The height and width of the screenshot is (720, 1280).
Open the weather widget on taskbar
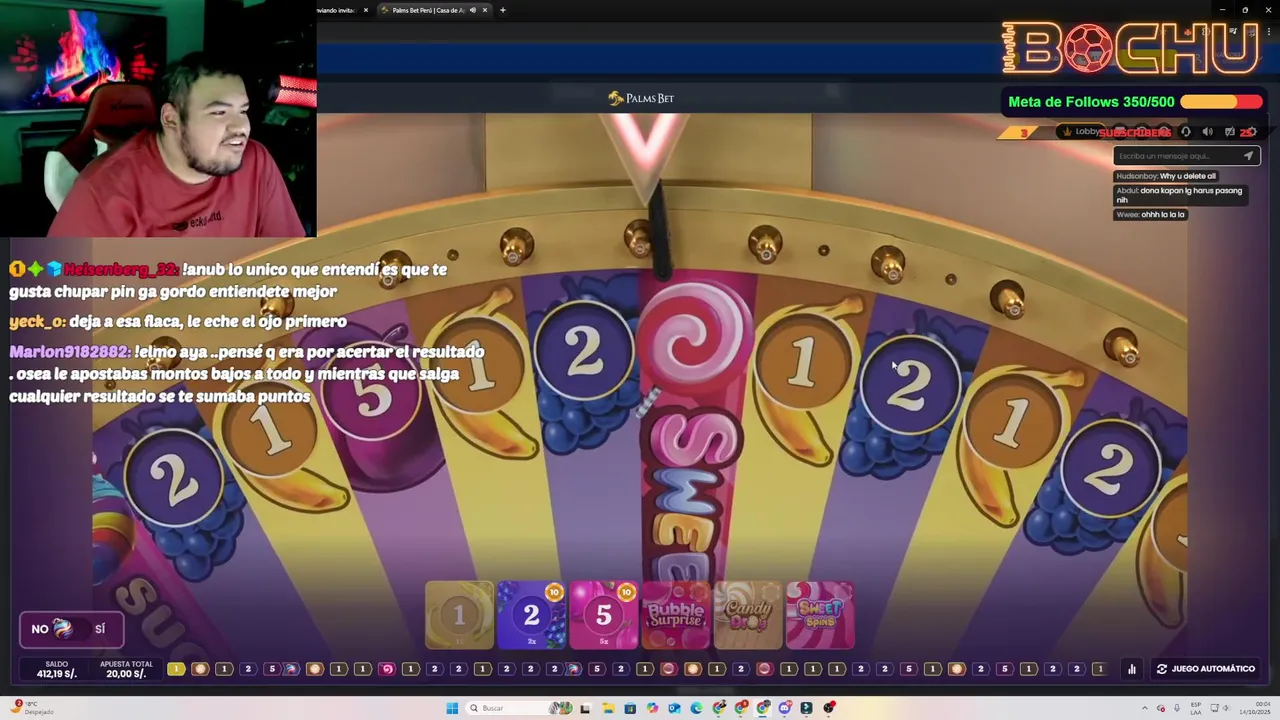point(32,708)
